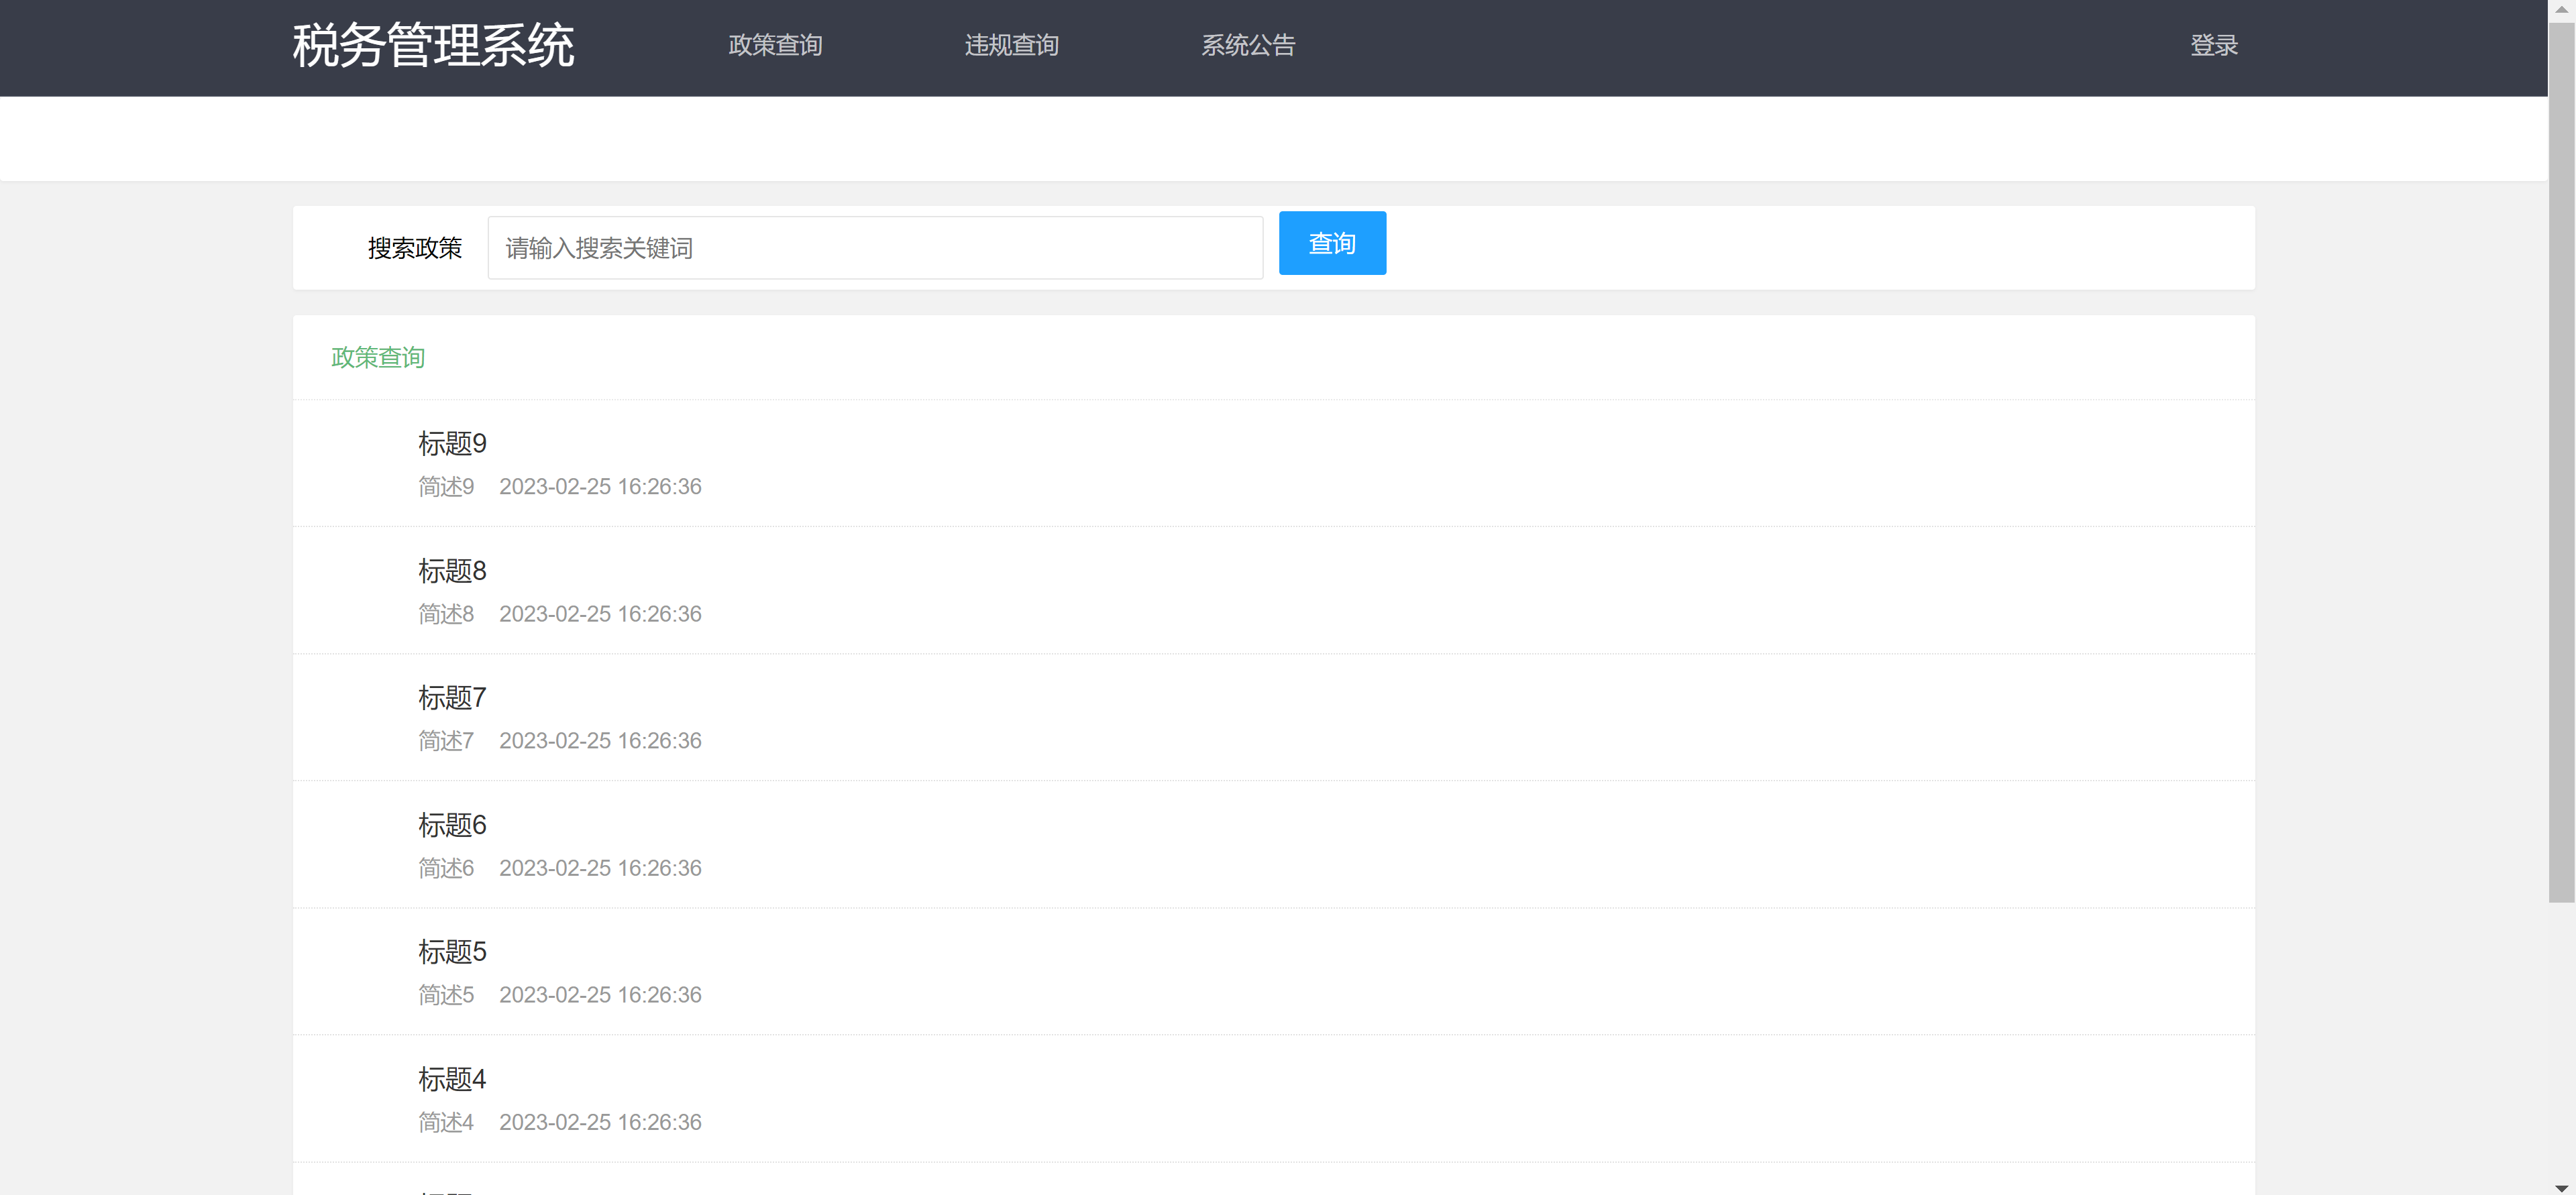The image size is (2576, 1195).
Task: Click the timestamp next to 简述8
Action: click(x=600, y=614)
